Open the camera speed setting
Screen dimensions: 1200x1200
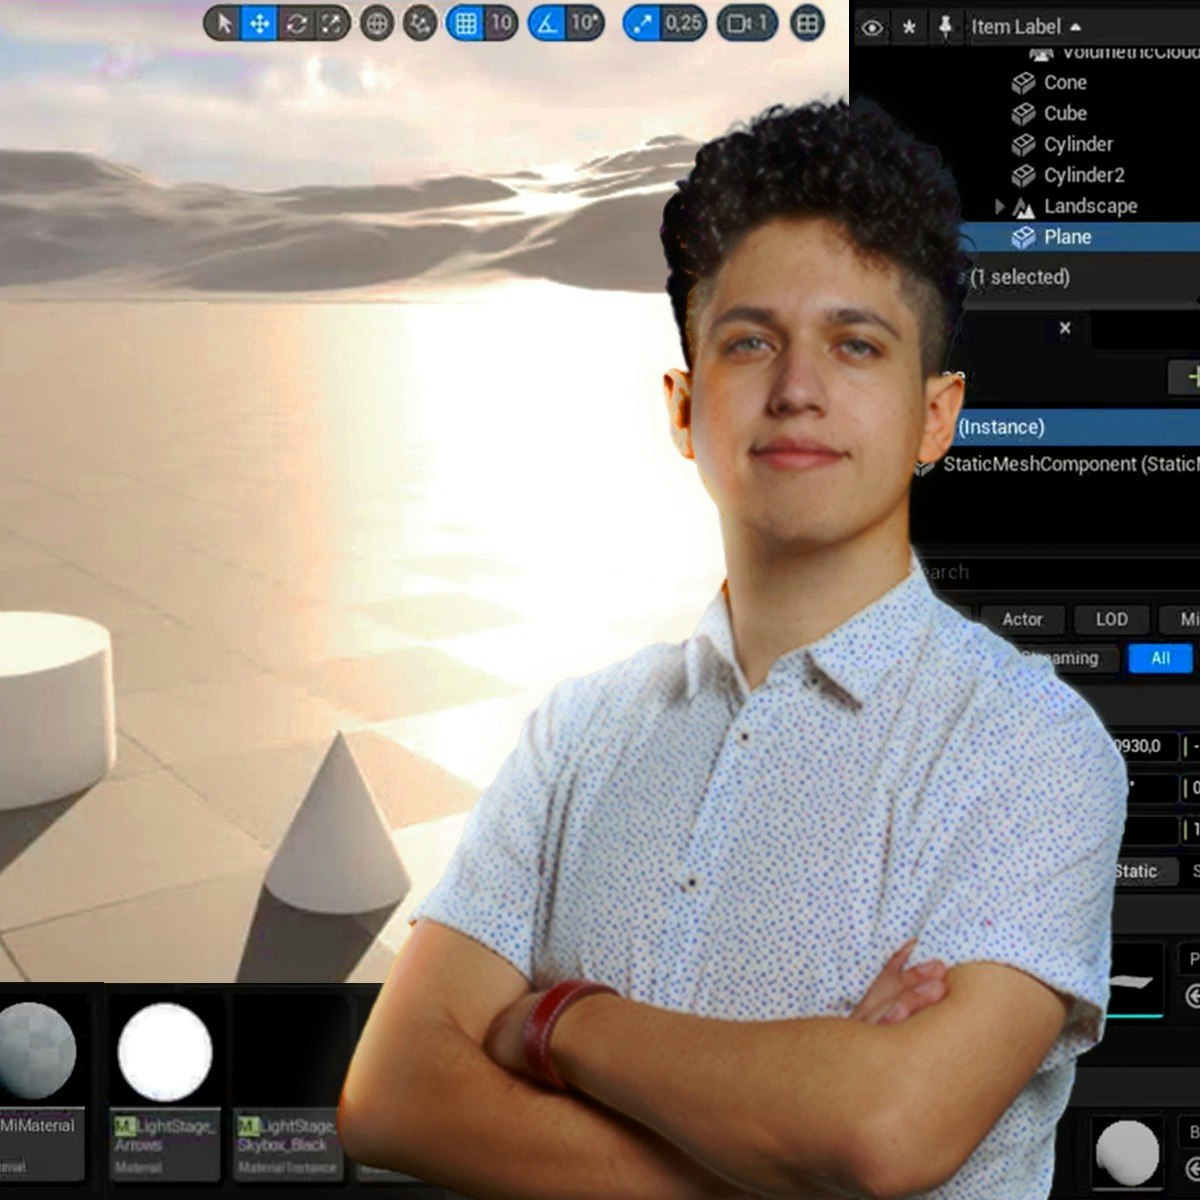(747, 23)
